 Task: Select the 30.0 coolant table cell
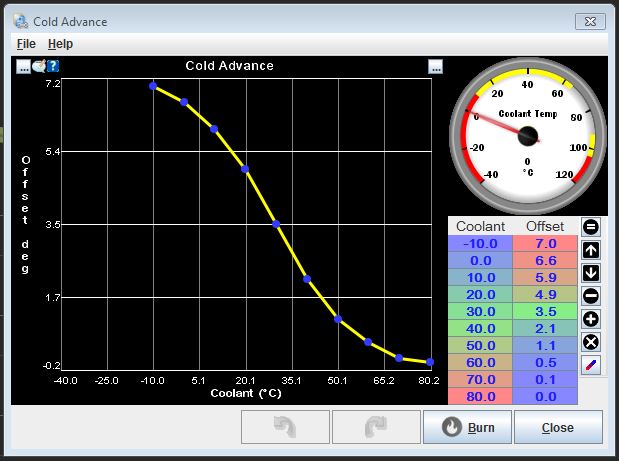pyautogui.click(x=481, y=312)
